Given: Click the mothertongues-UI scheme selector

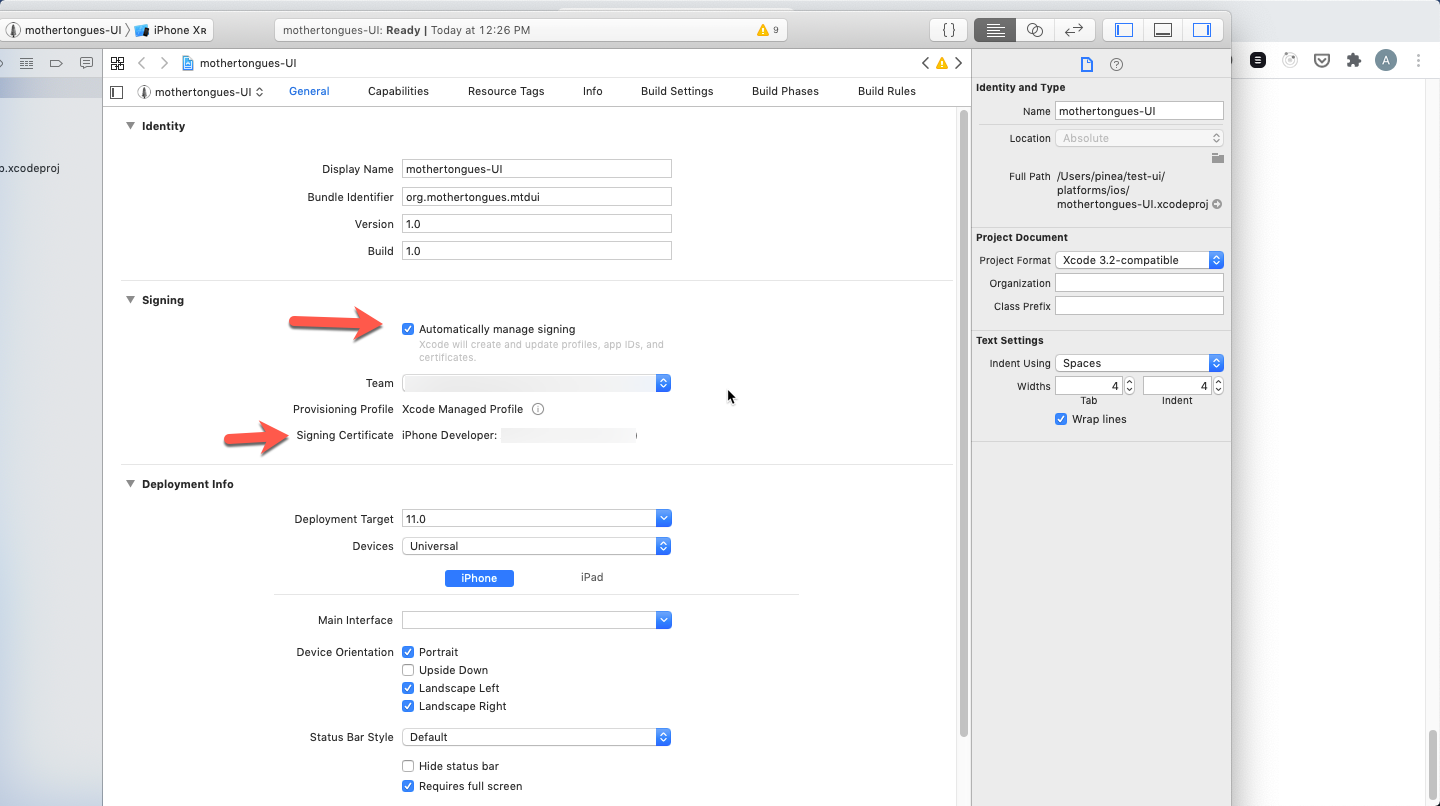Looking at the screenshot, I should tap(64, 30).
